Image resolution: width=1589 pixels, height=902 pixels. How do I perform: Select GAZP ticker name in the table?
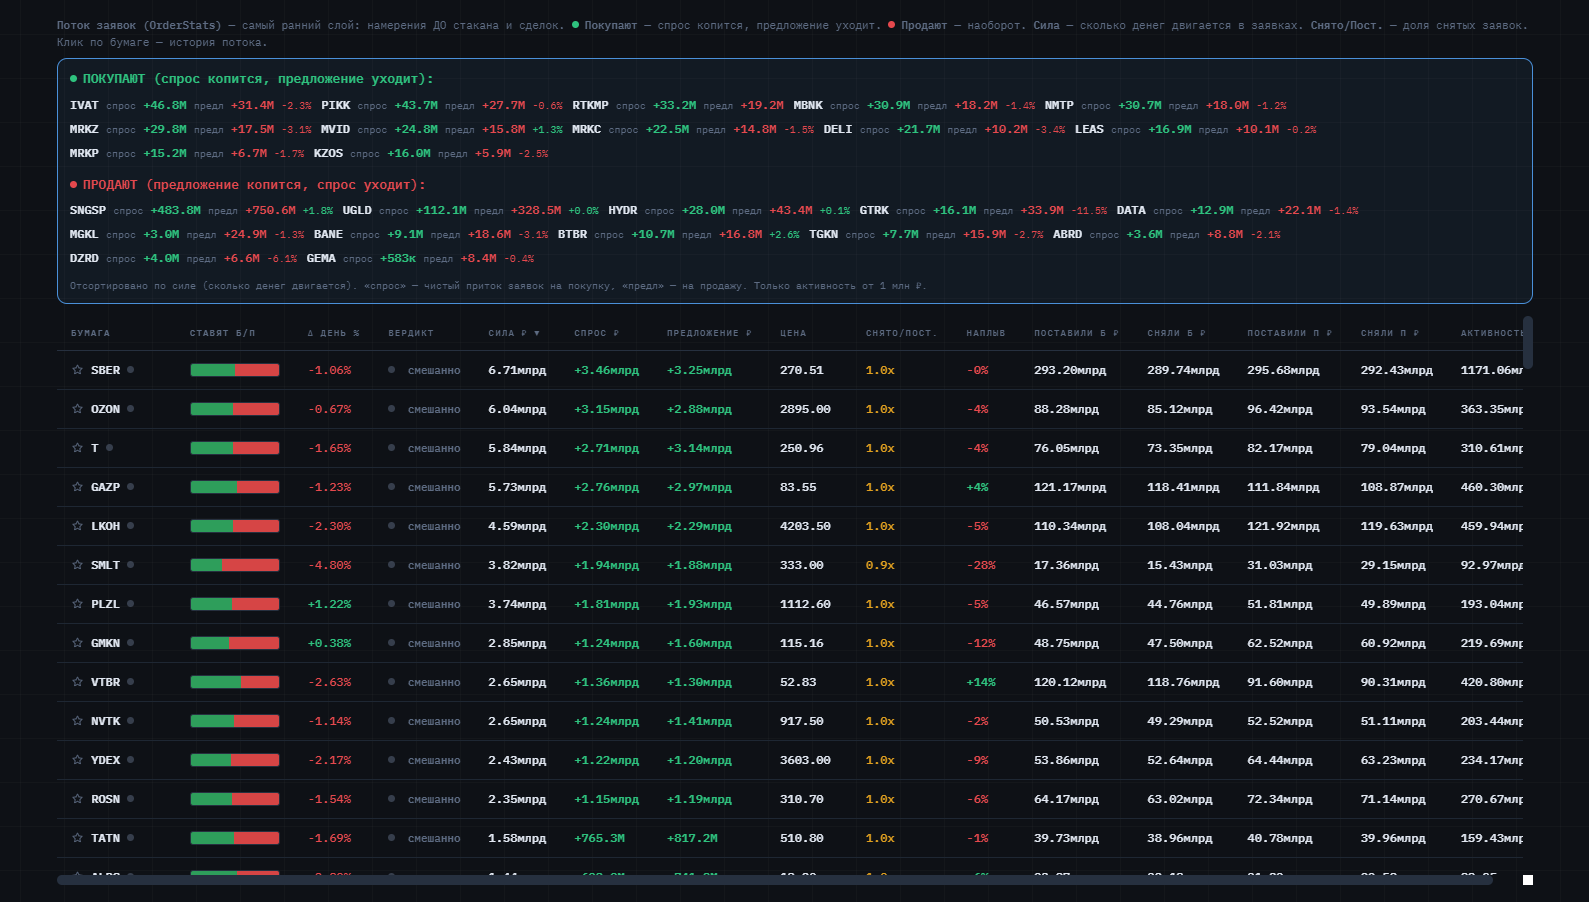coord(105,487)
